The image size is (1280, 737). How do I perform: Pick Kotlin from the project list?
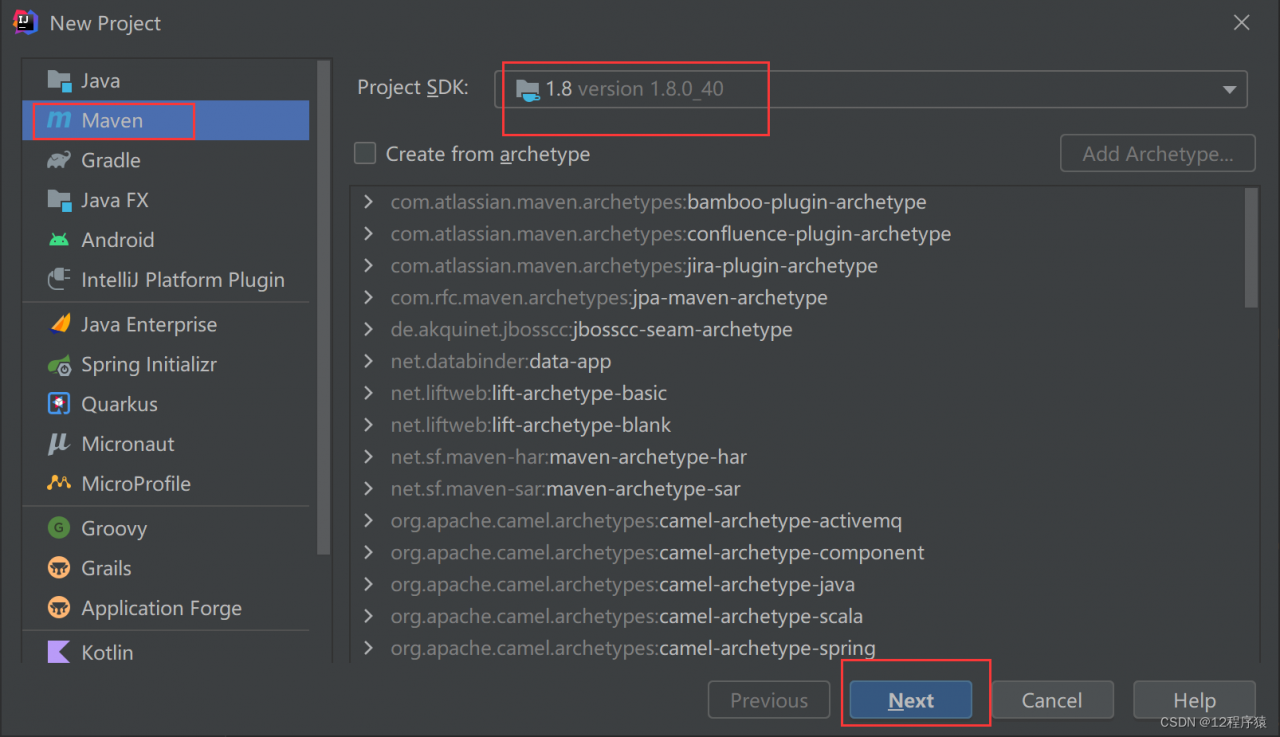click(166, 652)
